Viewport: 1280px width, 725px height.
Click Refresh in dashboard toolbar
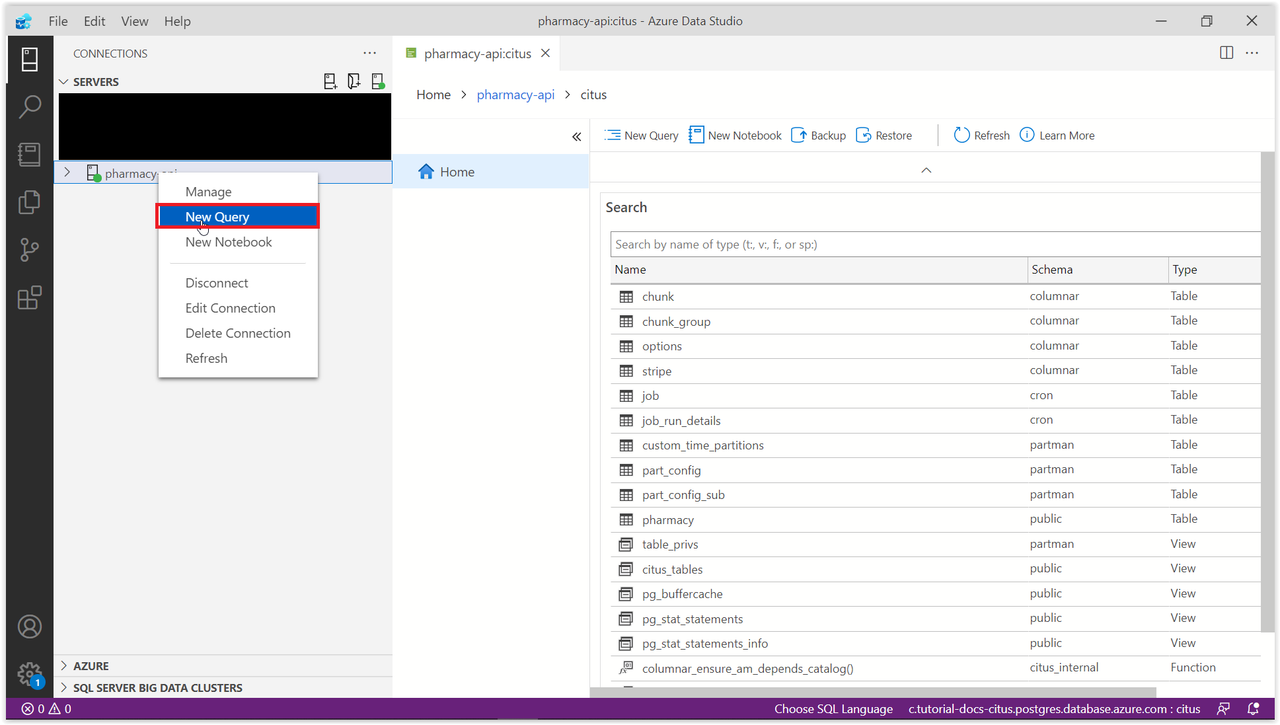click(x=981, y=135)
